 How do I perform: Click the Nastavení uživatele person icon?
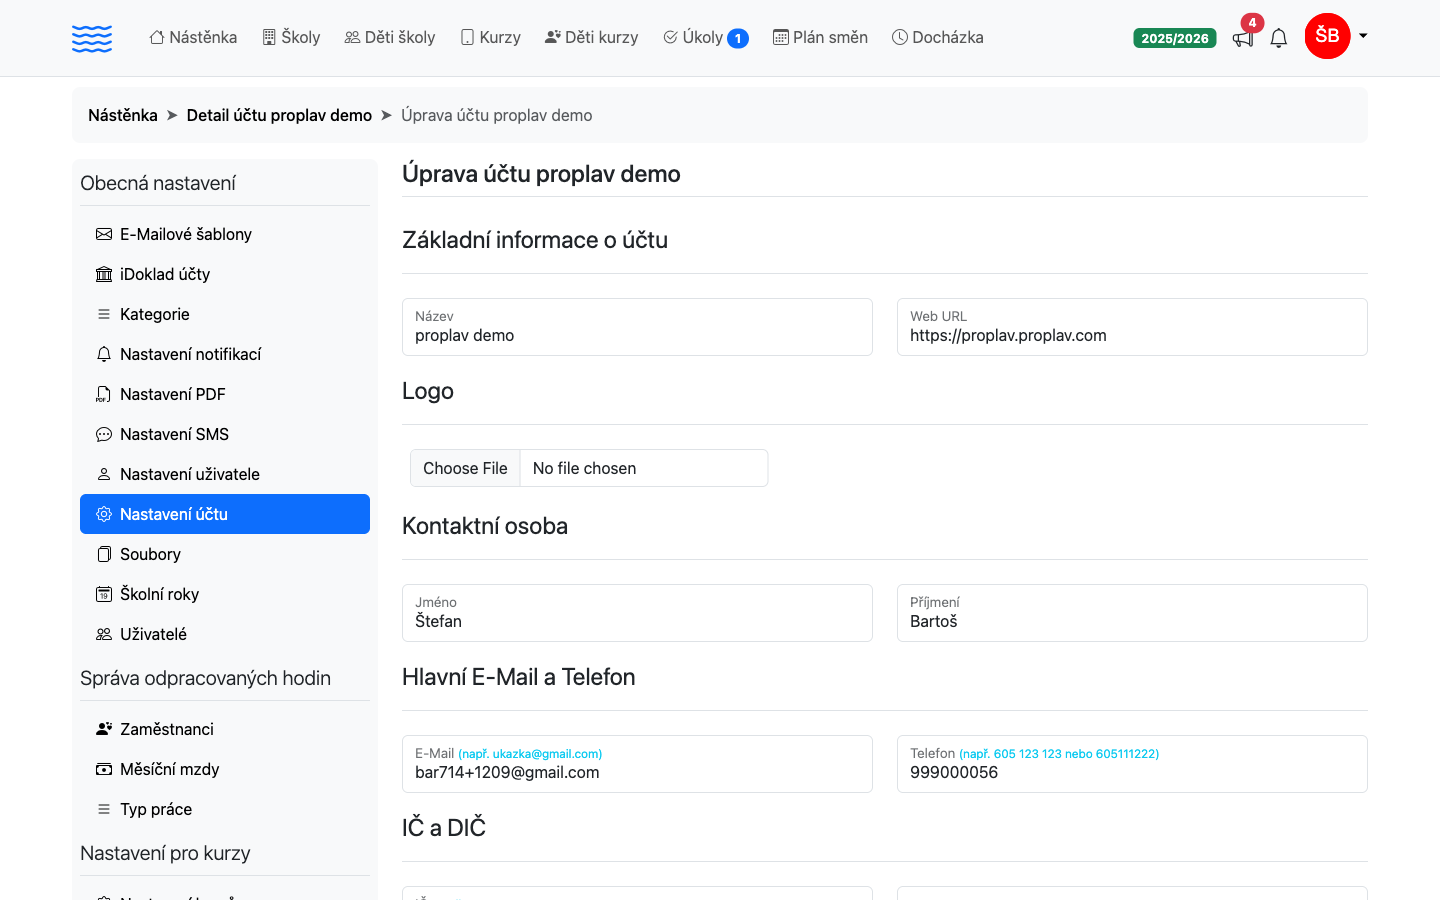click(104, 474)
